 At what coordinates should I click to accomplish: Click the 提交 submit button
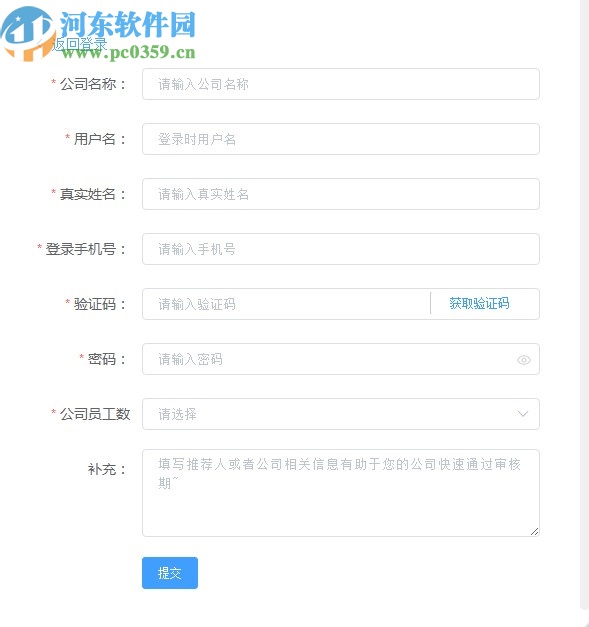(170, 573)
